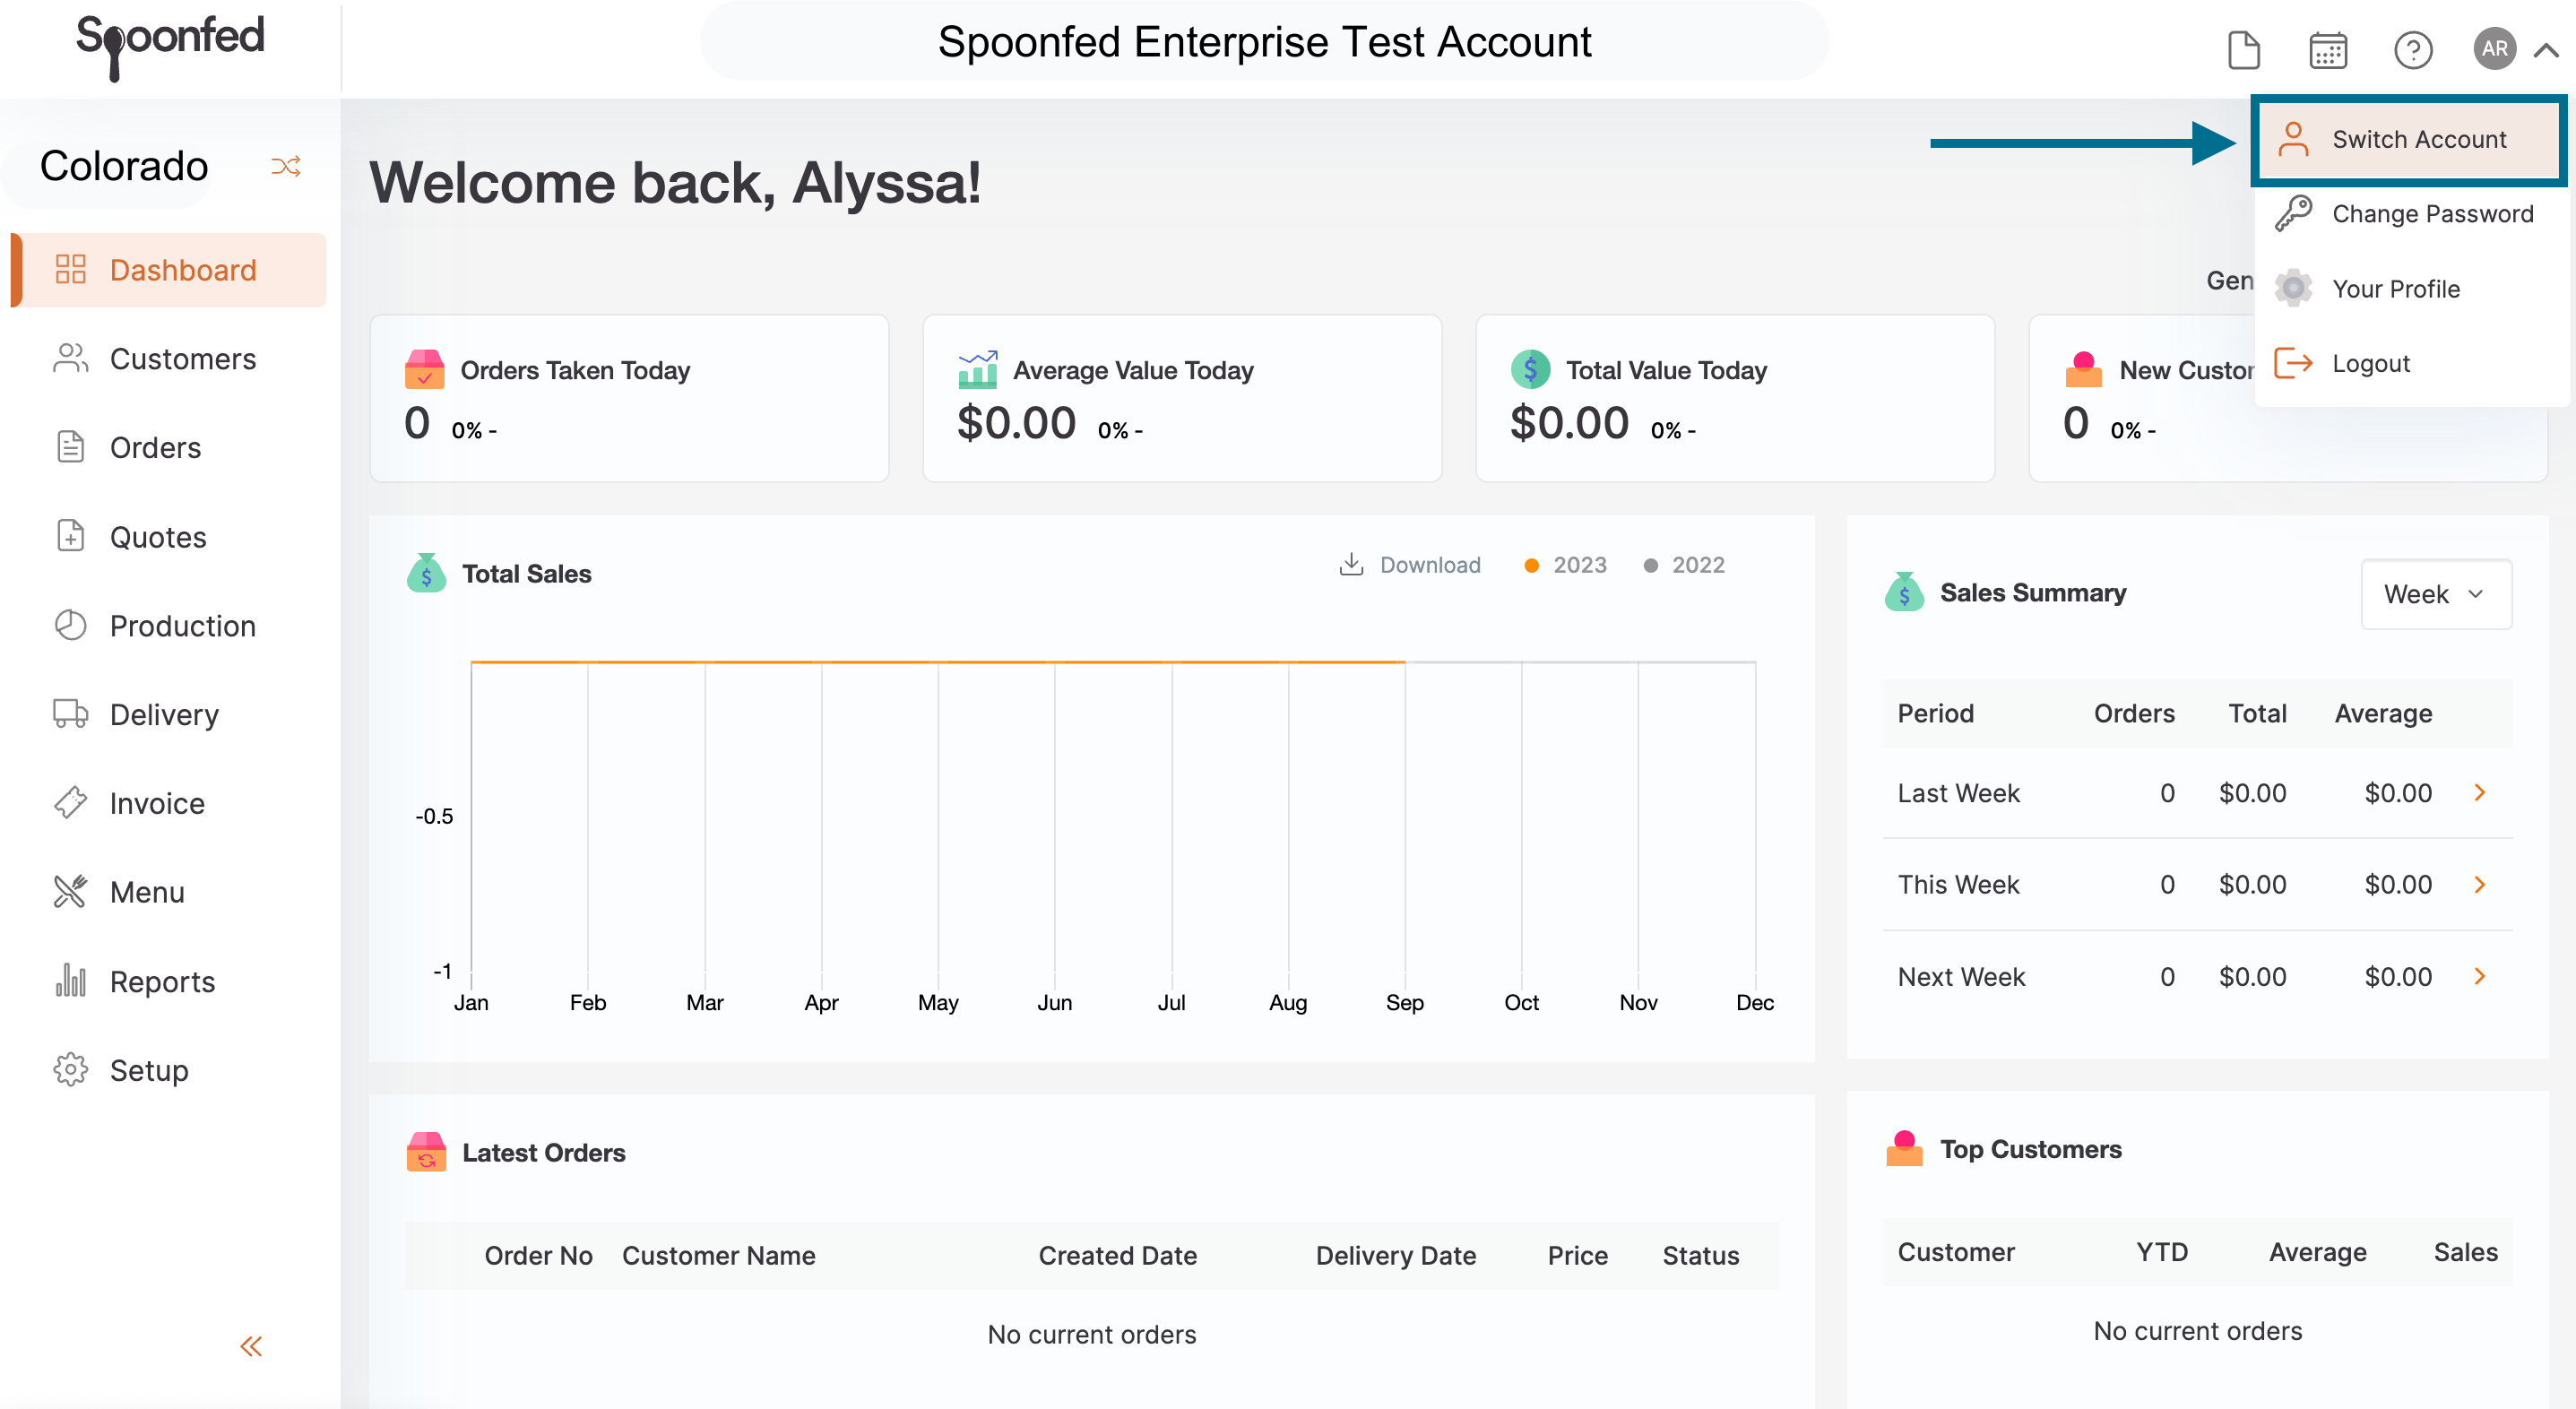Click the Switch Account person icon

click(2293, 139)
